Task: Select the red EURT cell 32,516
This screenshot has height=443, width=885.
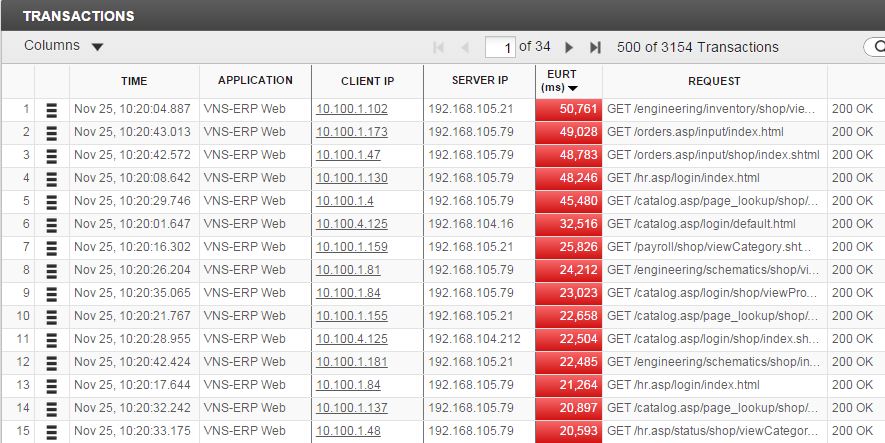Action: point(568,225)
